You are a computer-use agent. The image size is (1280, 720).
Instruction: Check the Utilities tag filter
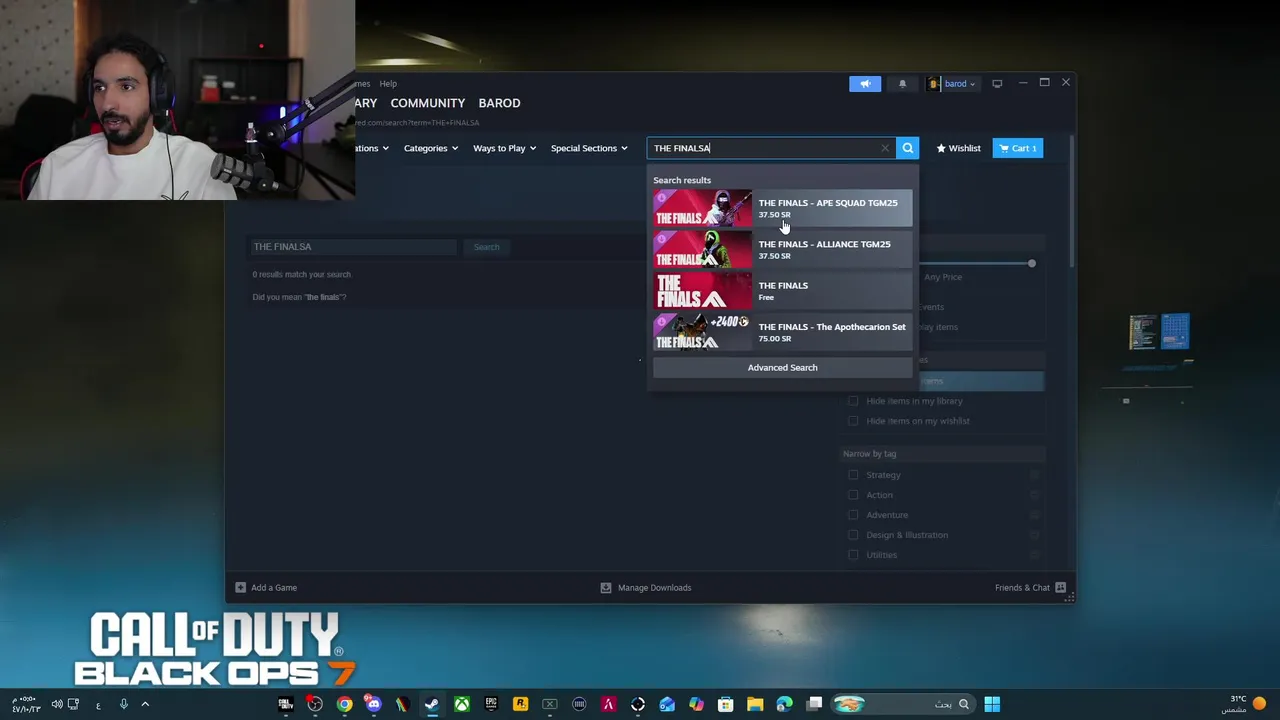[853, 555]
